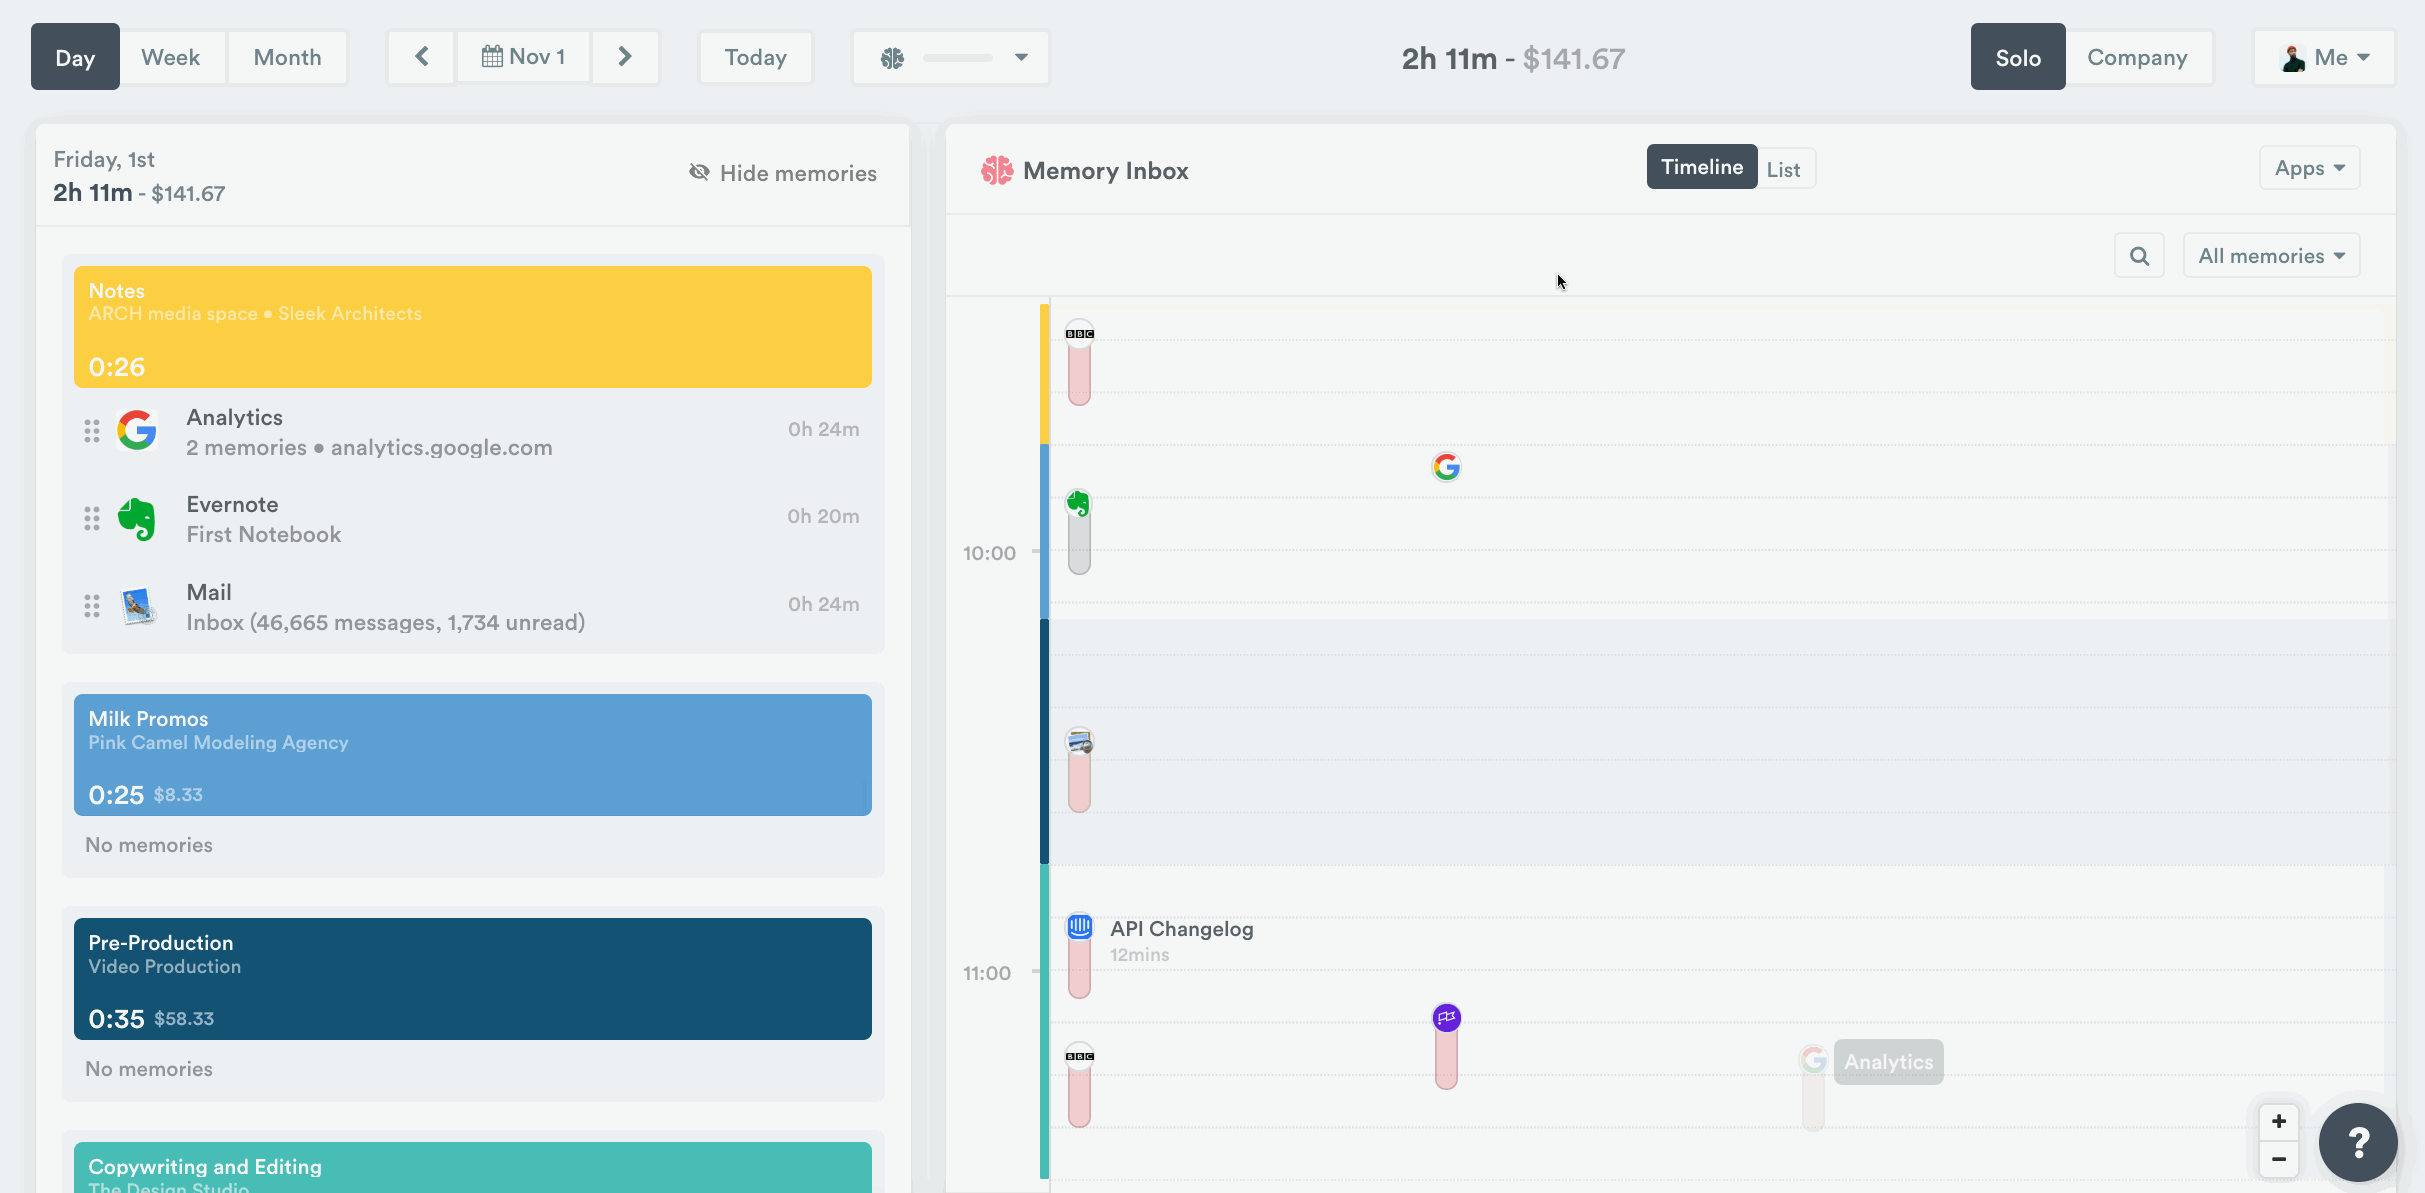Open Copywriting and Editing entry card
This screenshot has width=2425, height=1193.
coord(473,1167)
